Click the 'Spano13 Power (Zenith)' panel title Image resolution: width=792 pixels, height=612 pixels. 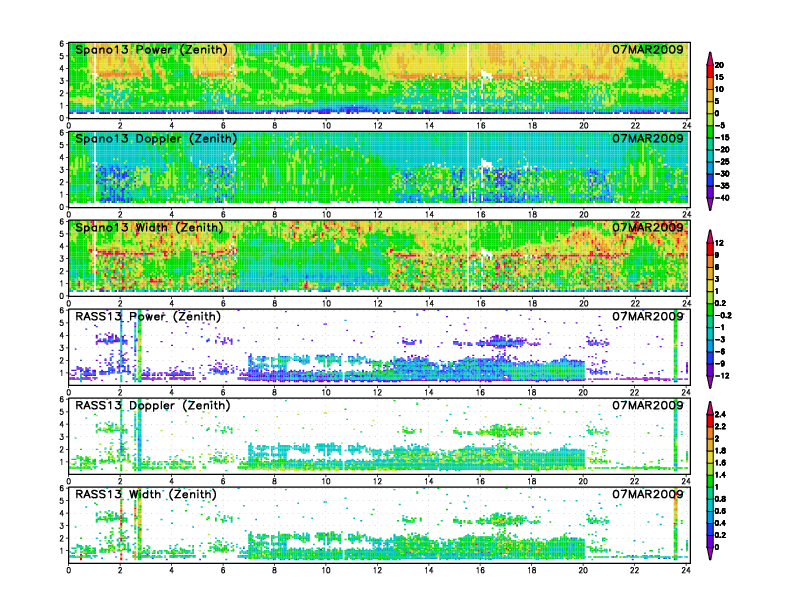point(151,50)
